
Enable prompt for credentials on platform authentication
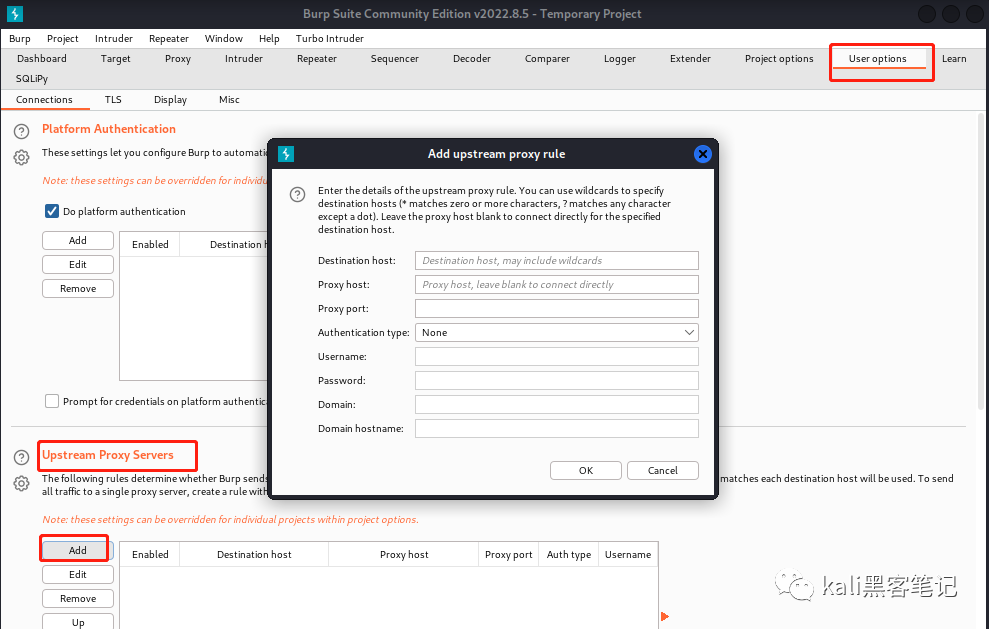51,401
